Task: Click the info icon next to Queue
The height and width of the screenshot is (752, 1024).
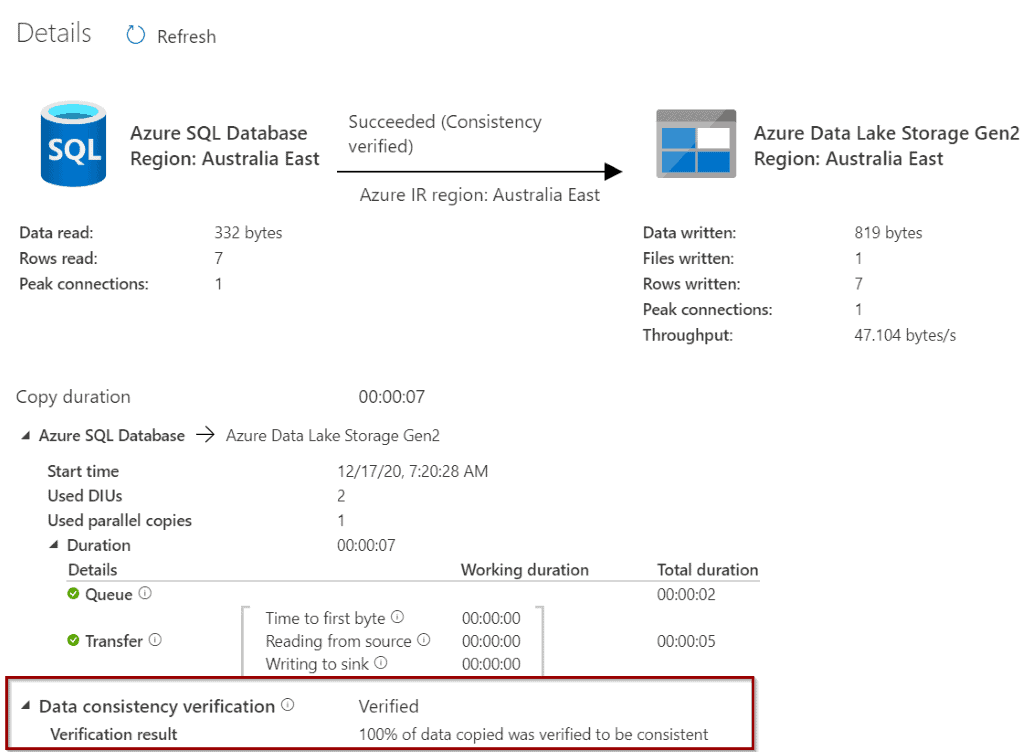Action: click(145, 594)
